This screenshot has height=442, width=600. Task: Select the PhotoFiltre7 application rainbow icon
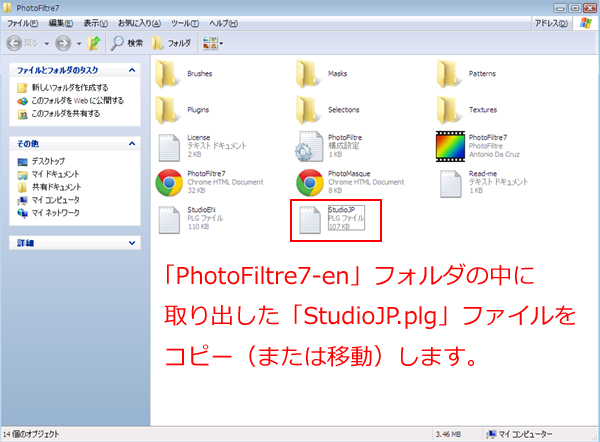tap(450, 147)
